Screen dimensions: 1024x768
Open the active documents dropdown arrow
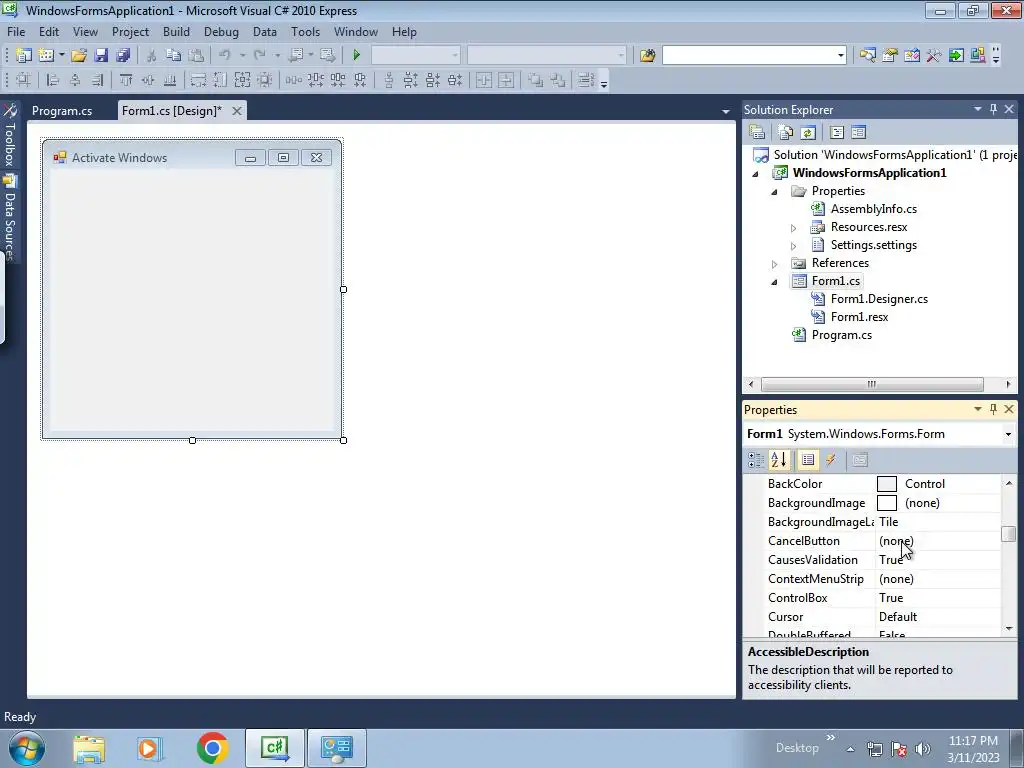[726, 112]
